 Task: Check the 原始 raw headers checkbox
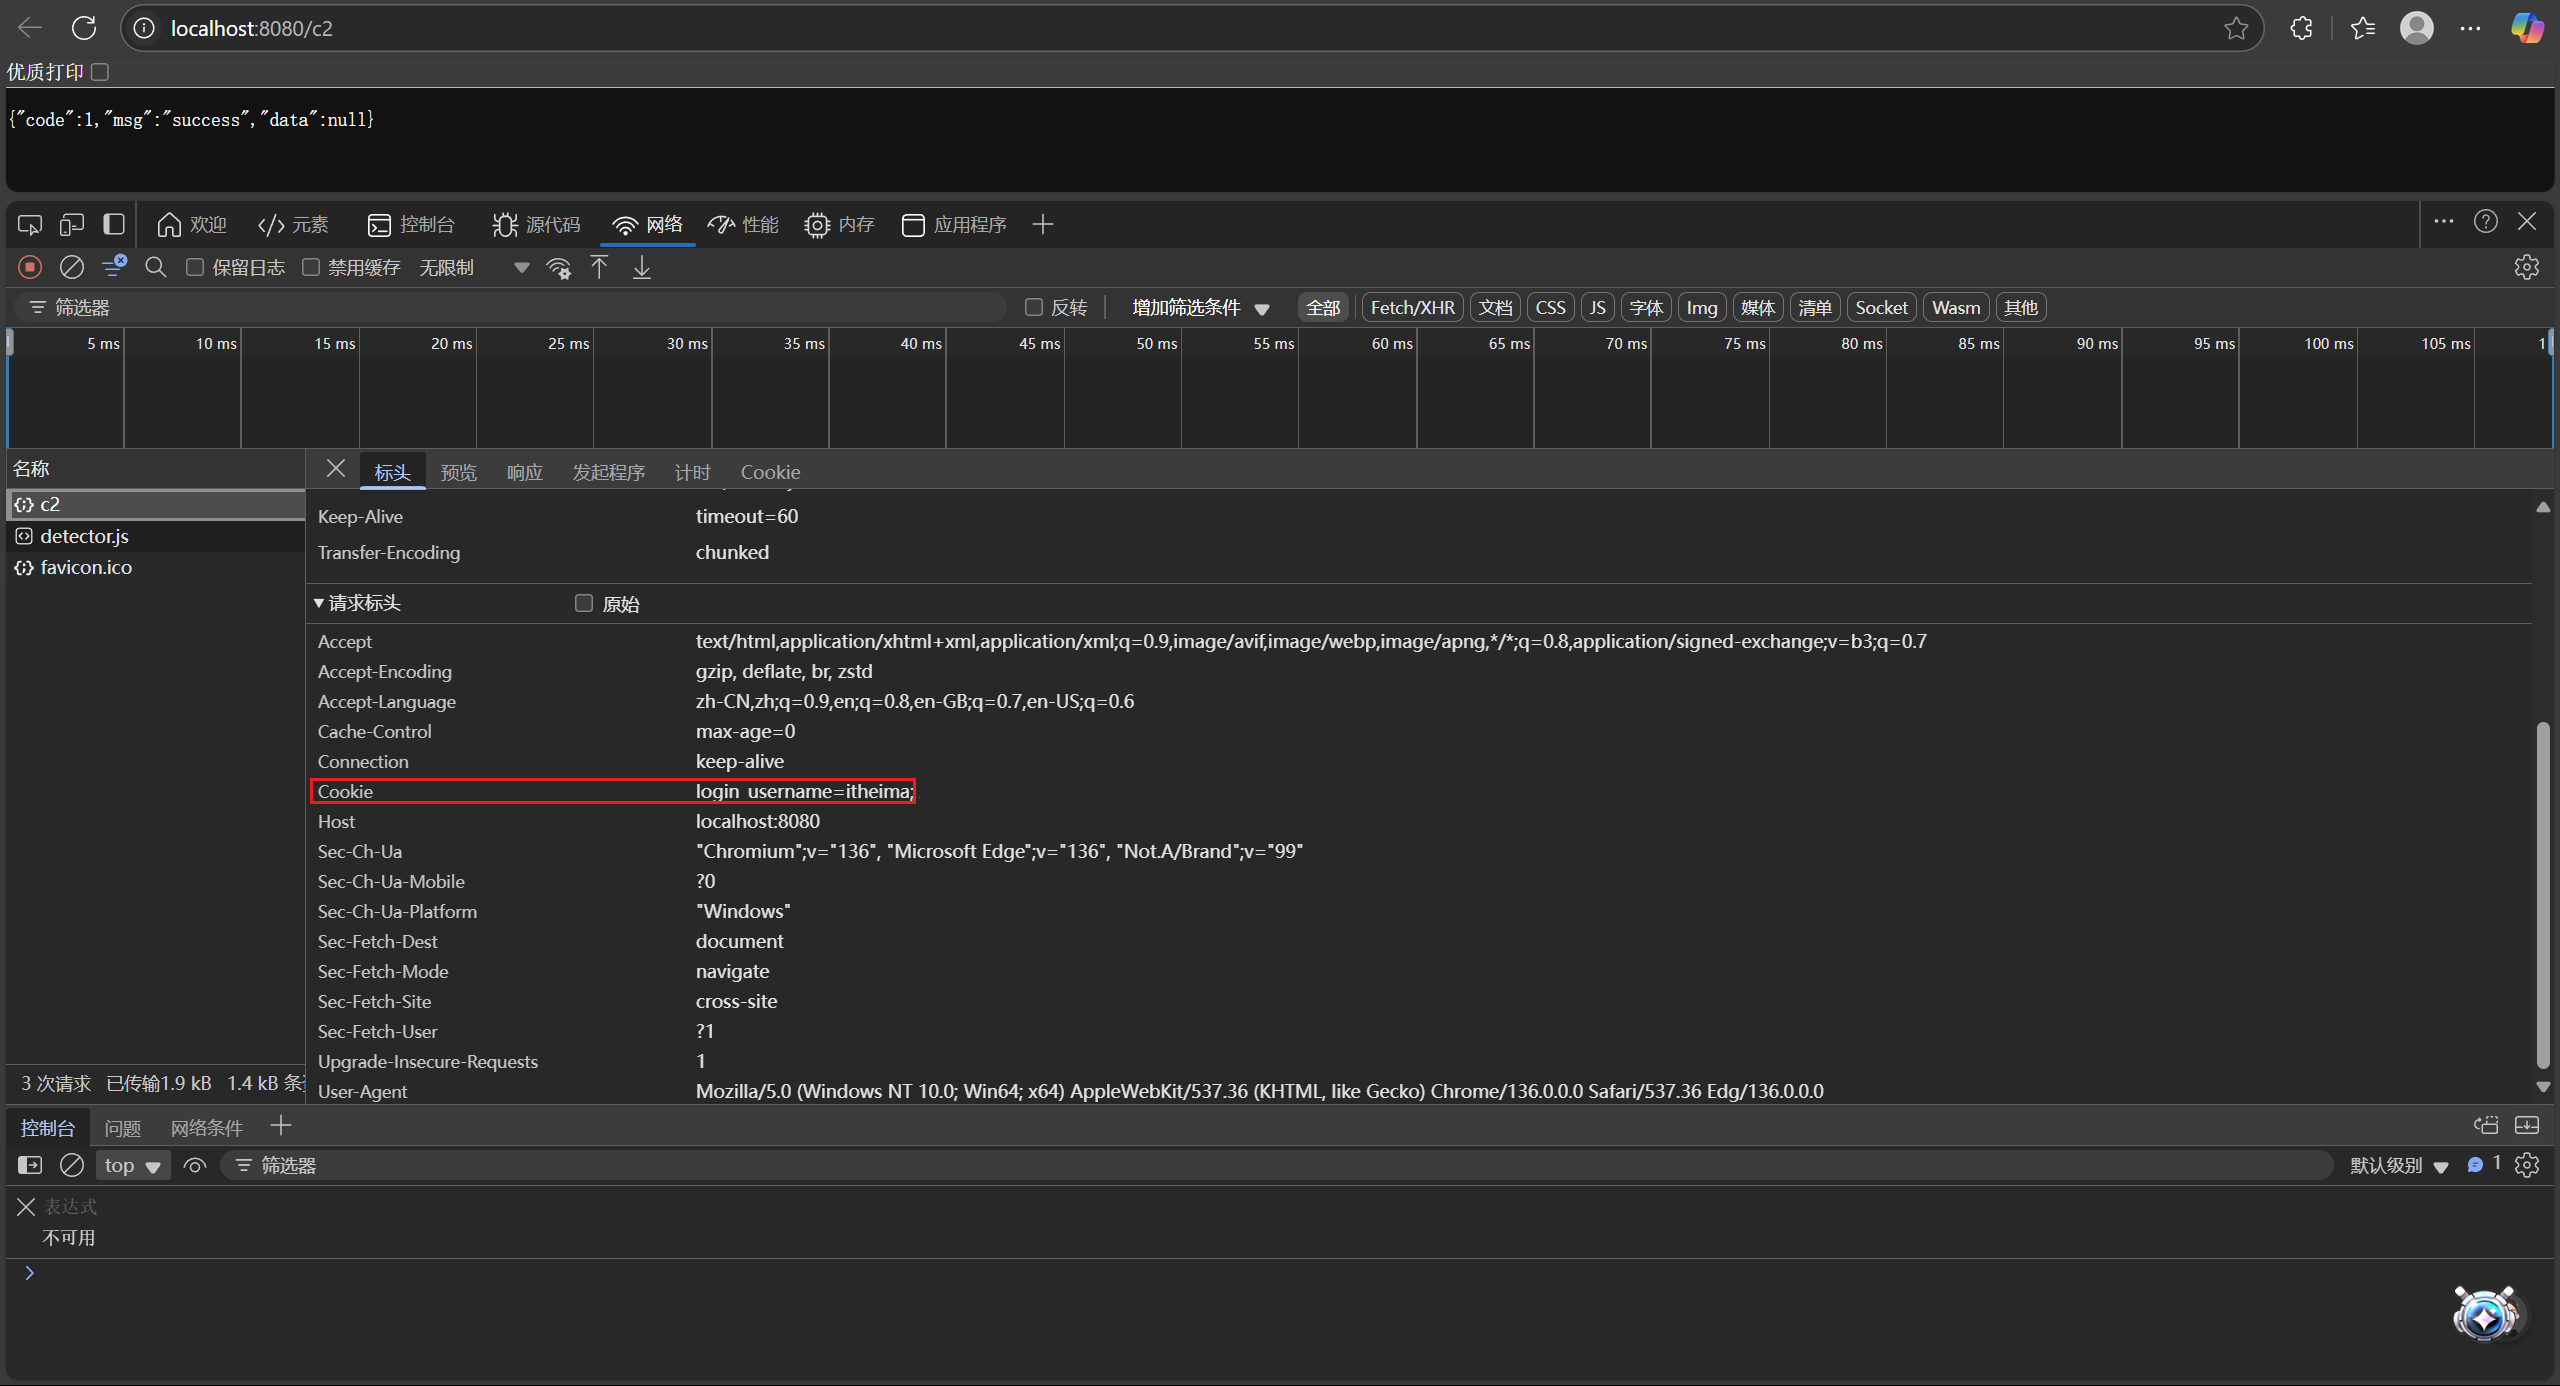point(584,603)
